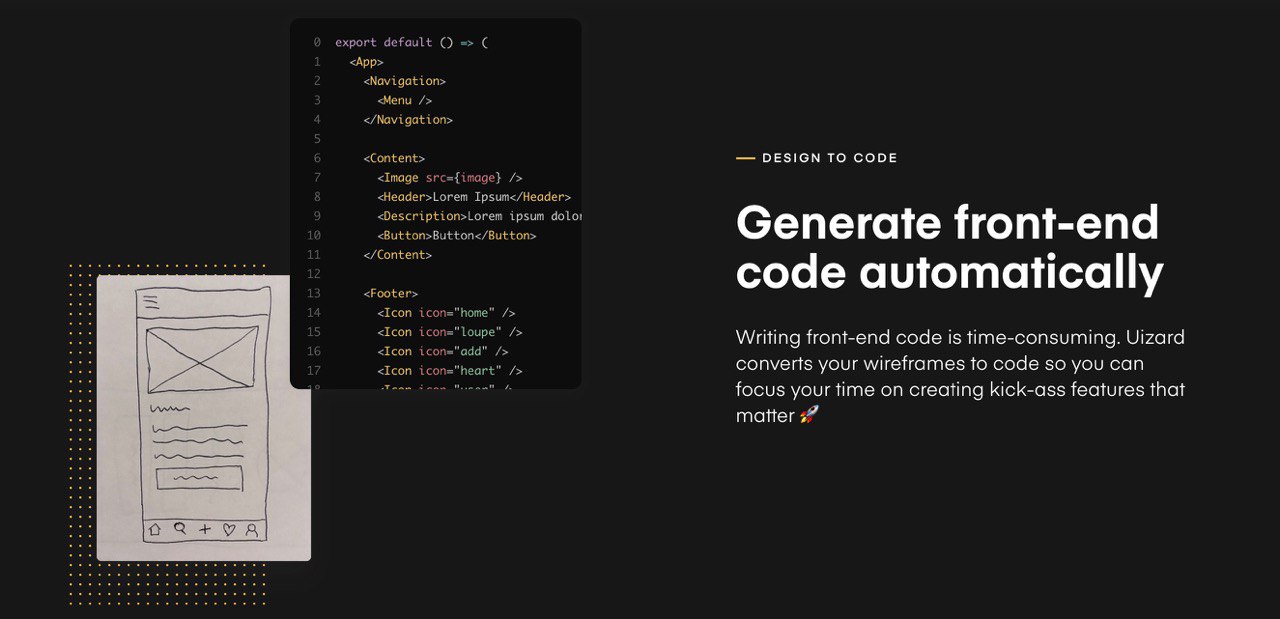Click the Icon icon="loupe" code line

point(450,332)
